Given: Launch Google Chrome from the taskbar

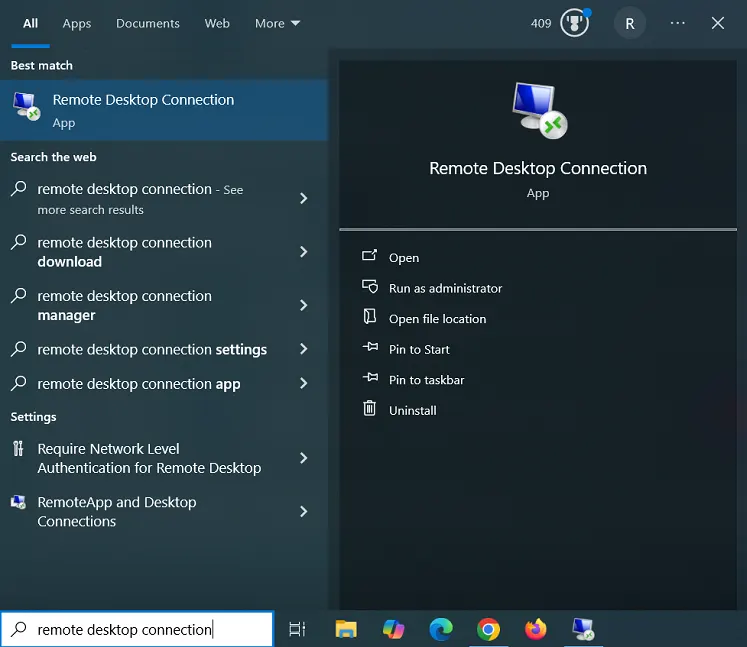Looking at the screenshot, I should point(488,629).
